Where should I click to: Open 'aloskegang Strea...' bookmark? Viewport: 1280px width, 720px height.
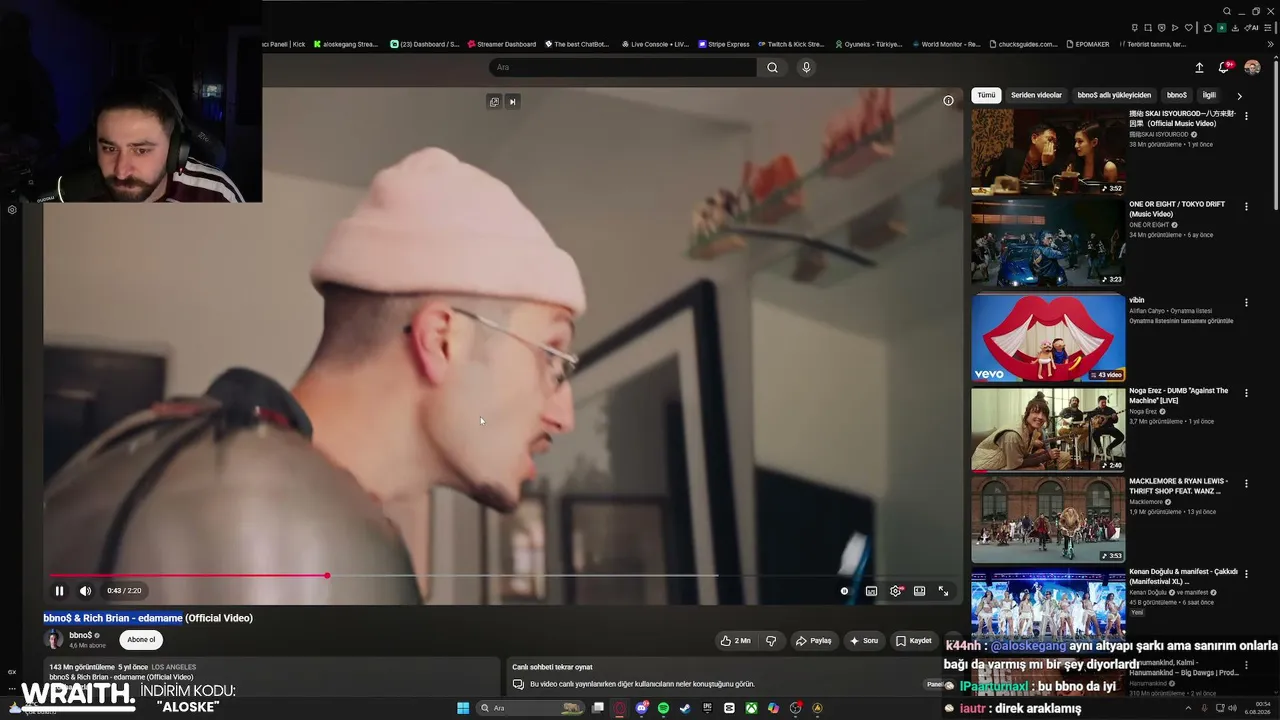click(346, 44)
